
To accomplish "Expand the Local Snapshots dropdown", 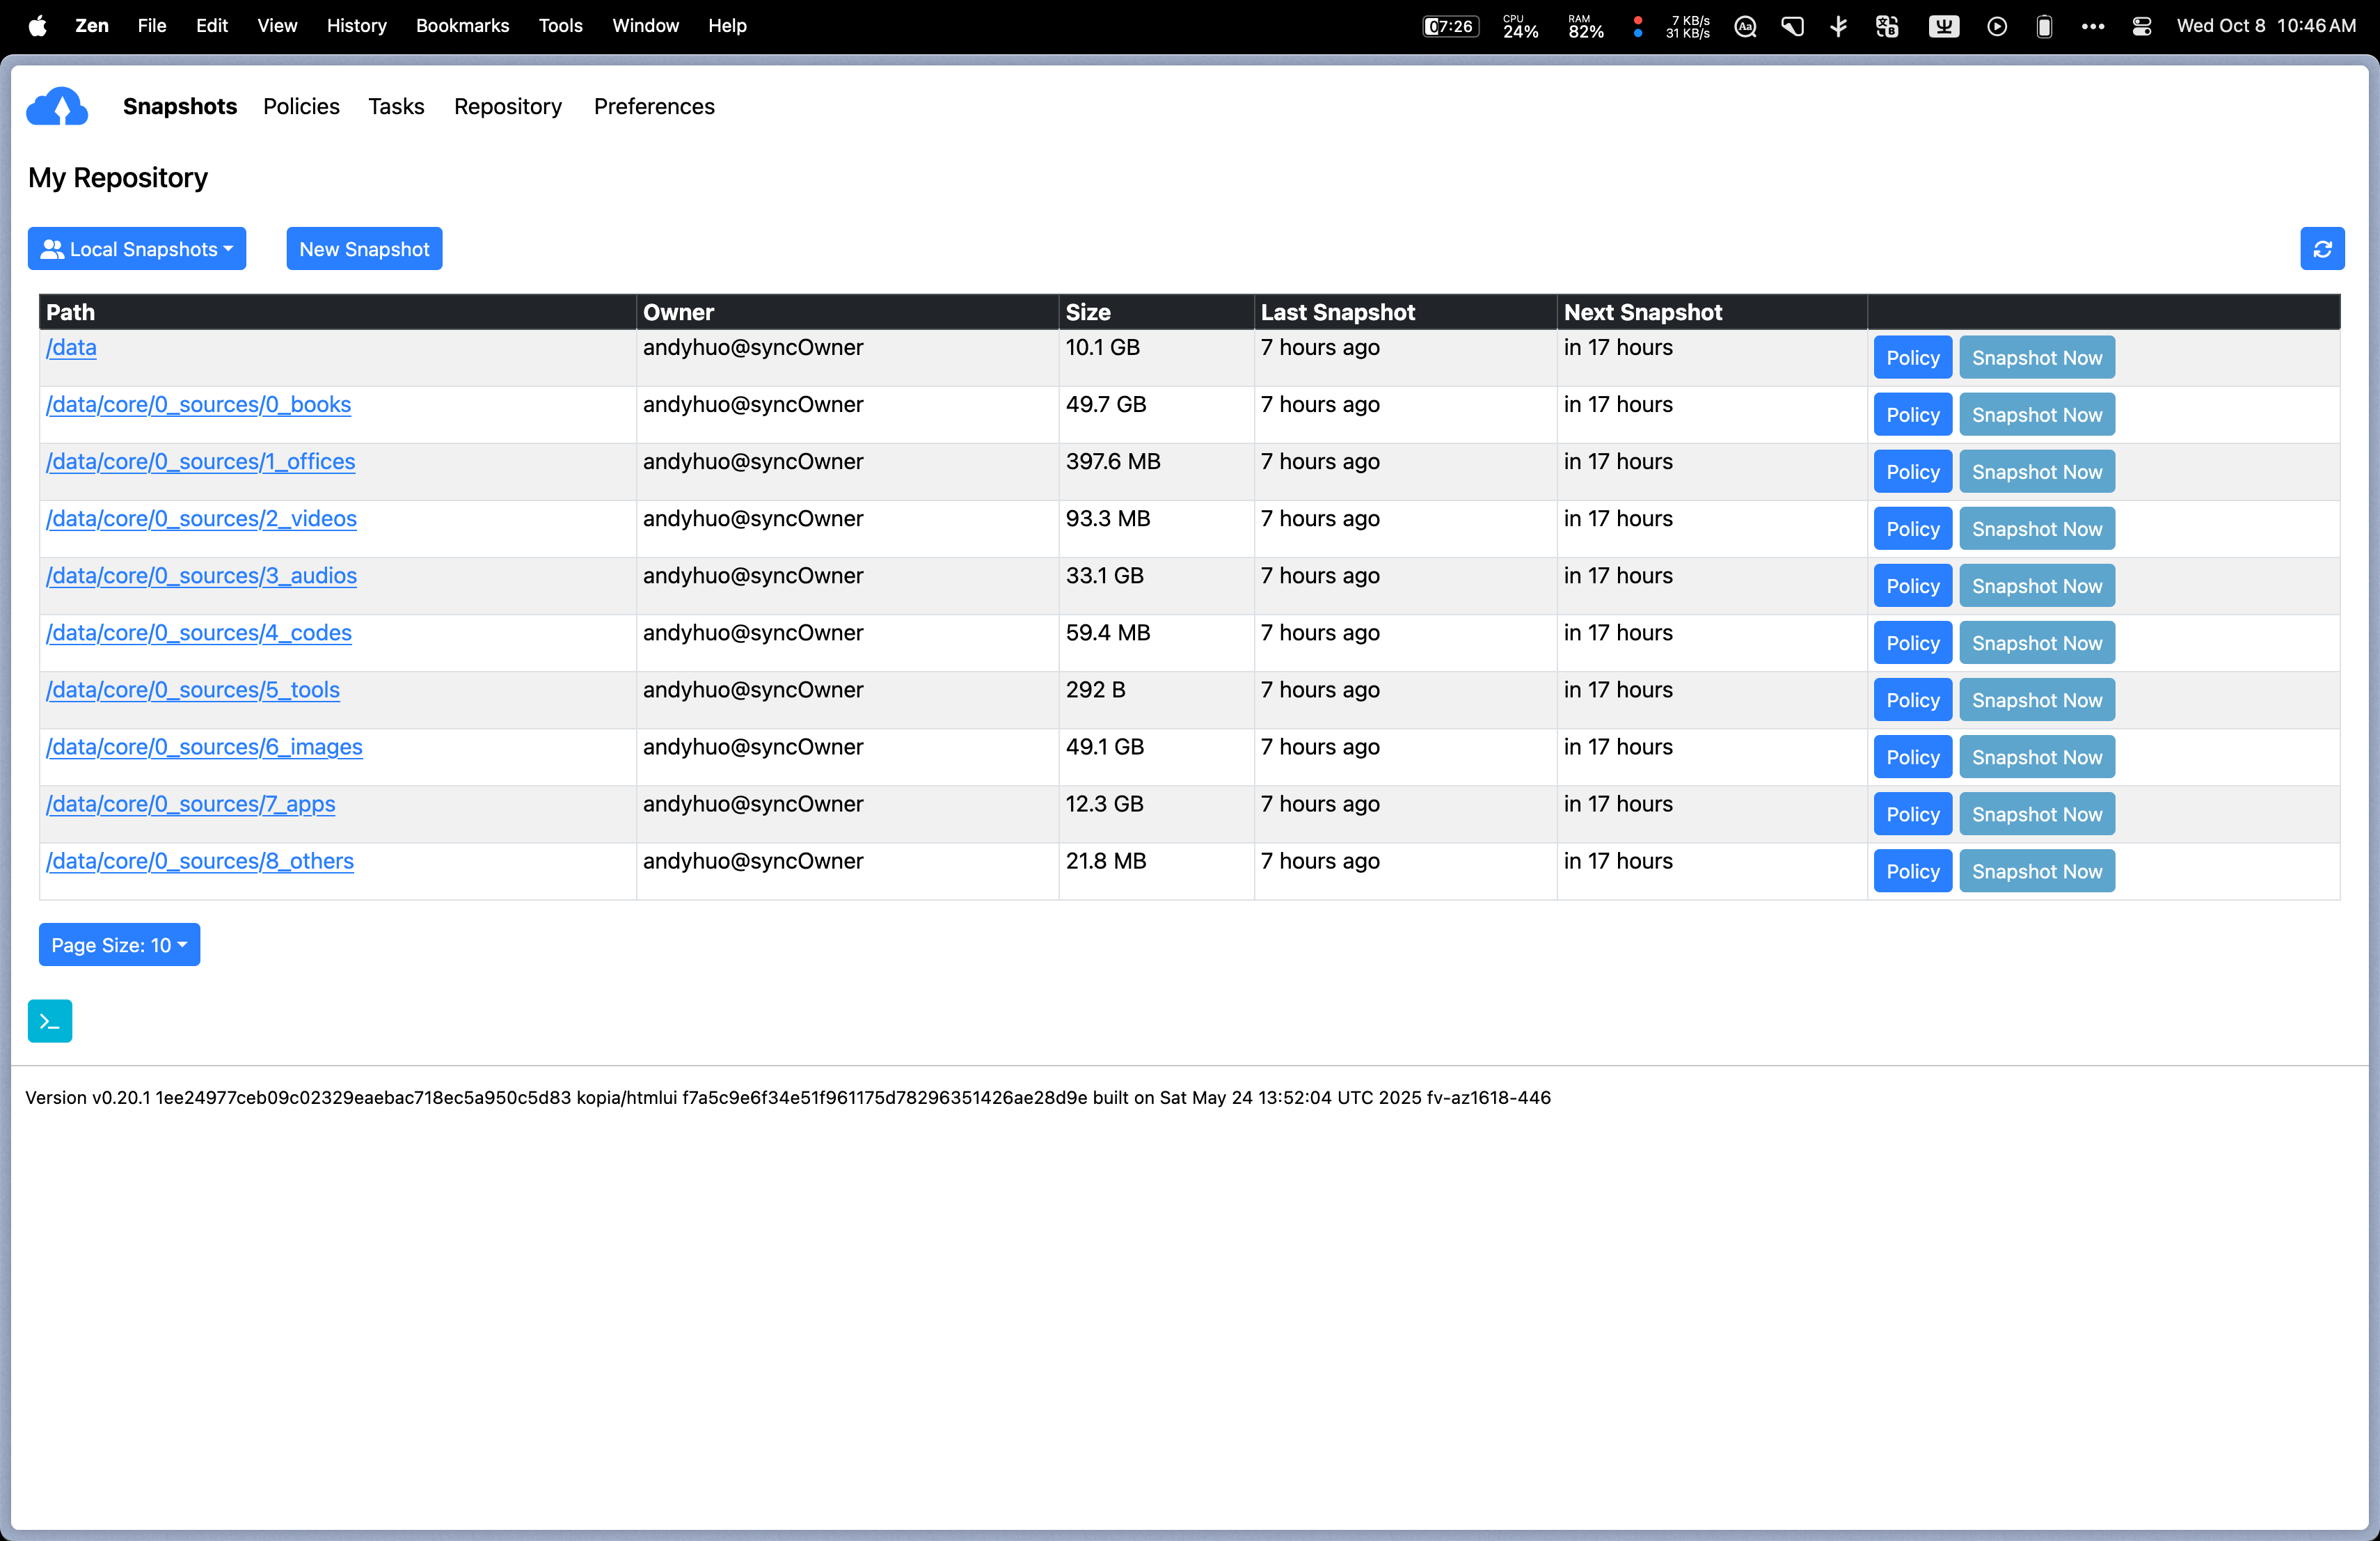I will coord(137,249).
